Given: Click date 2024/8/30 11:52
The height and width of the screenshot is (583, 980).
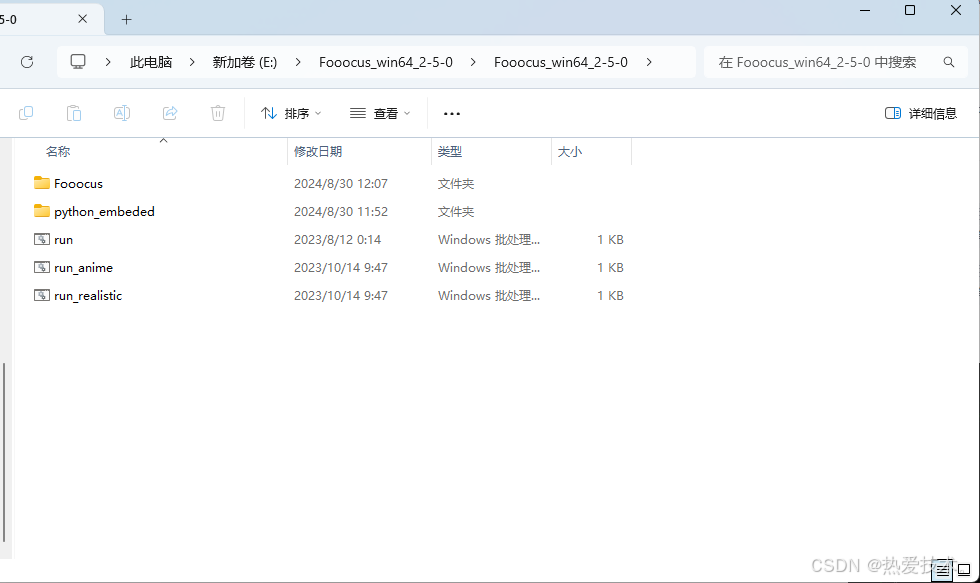Looking at the screenshot, I should tap(341, 212).
